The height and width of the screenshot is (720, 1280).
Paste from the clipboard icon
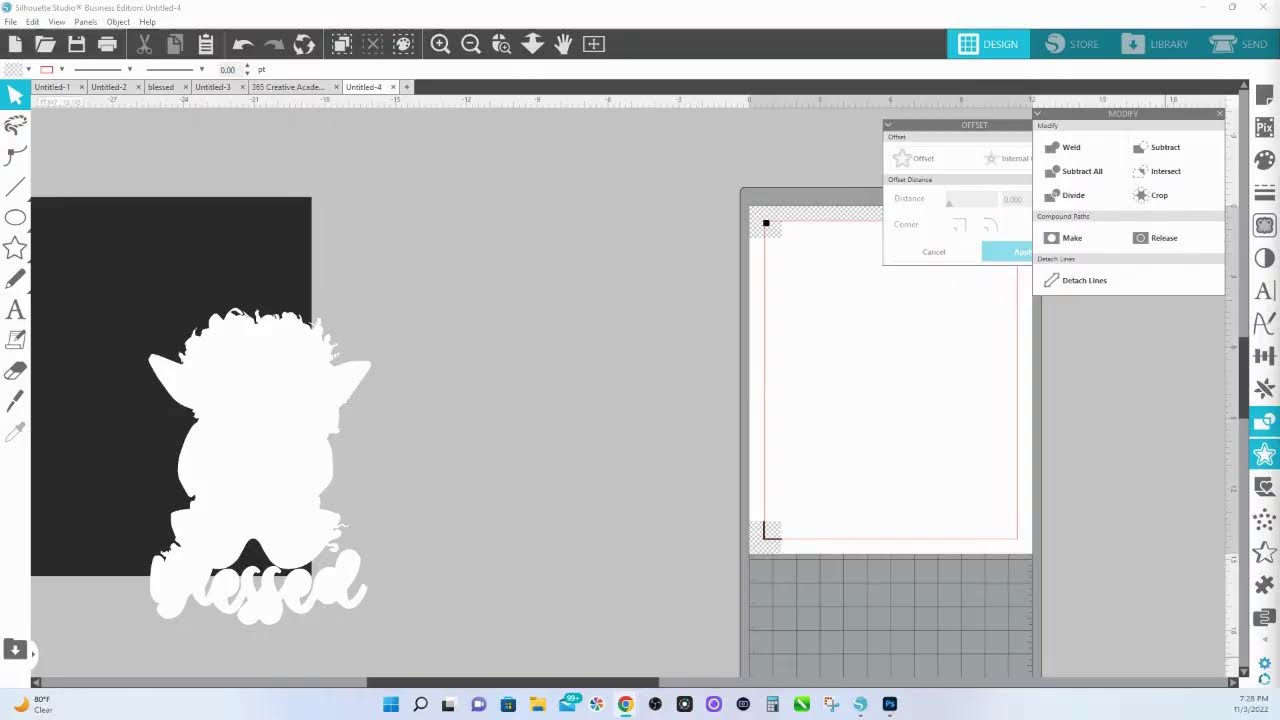click(205, 44)
